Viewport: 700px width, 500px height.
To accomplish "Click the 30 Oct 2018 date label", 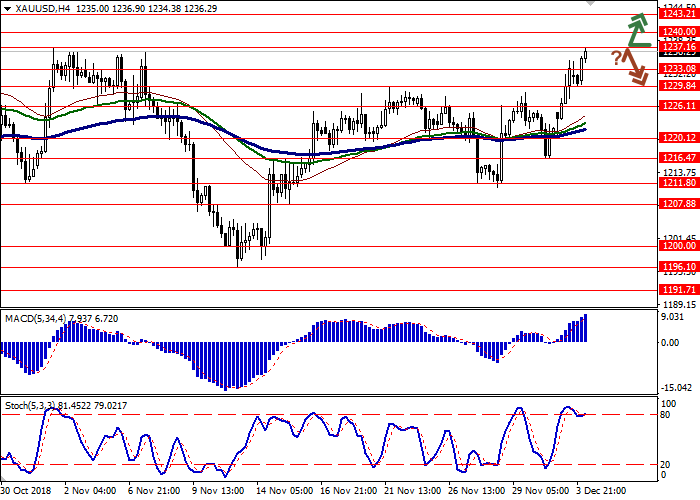I will (28, 491).
